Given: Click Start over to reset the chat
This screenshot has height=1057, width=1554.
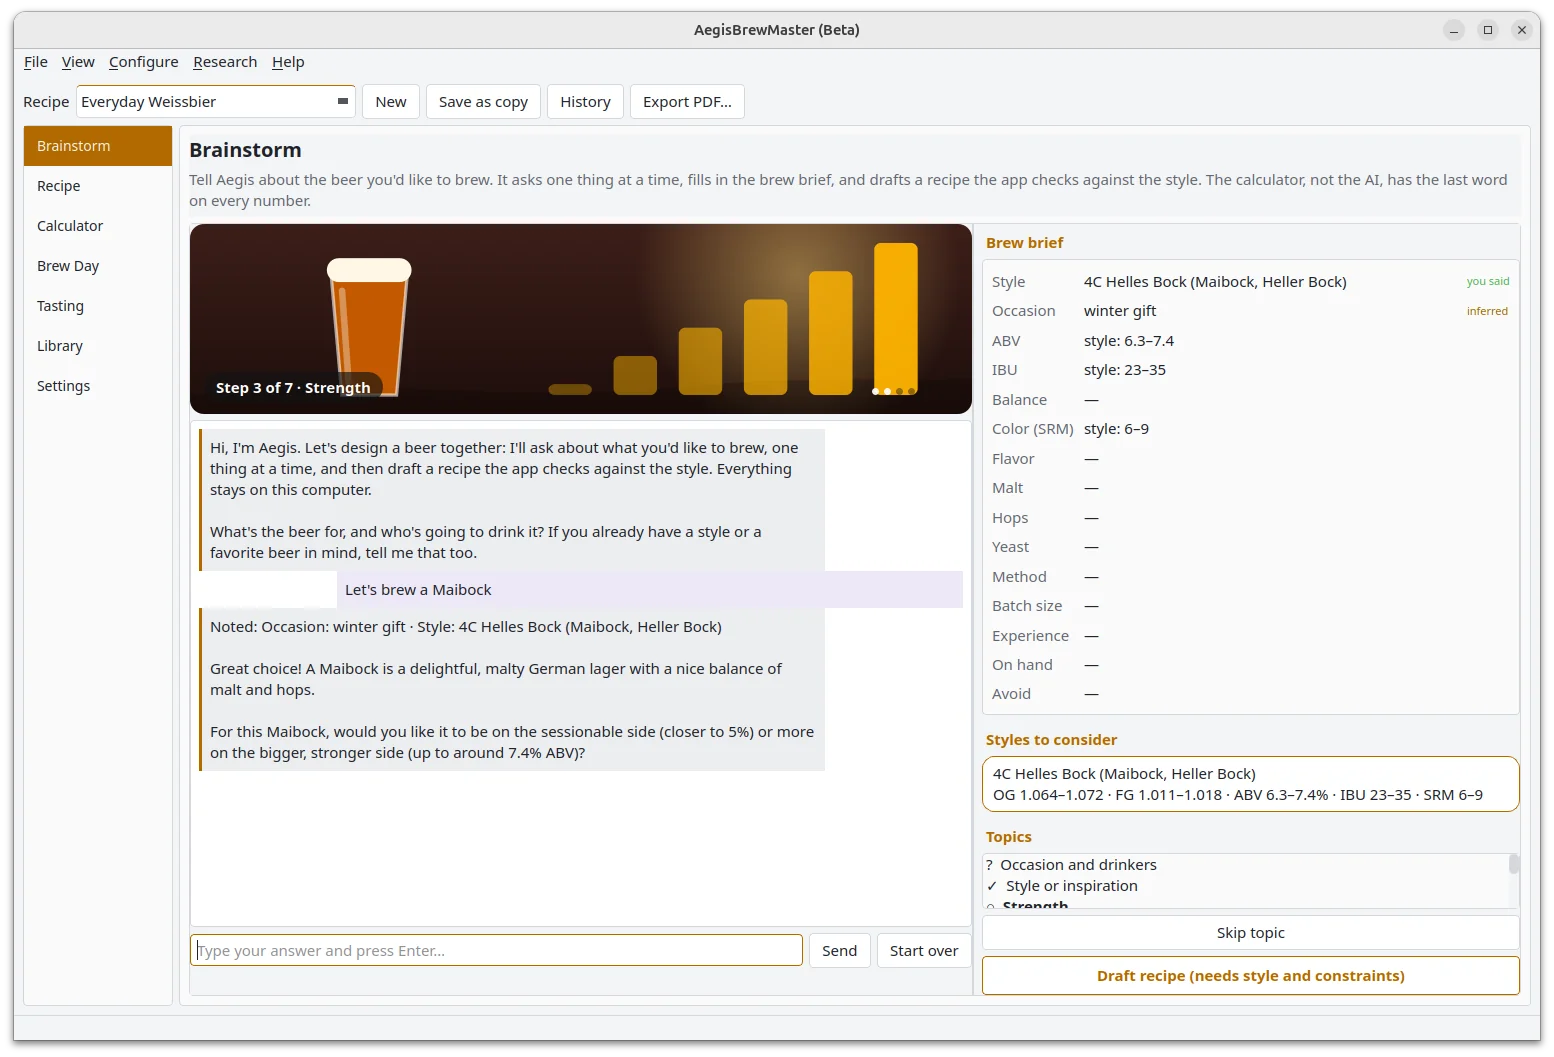Looking at the screenshot, I should pyautogui.click(x=924, y=950).
